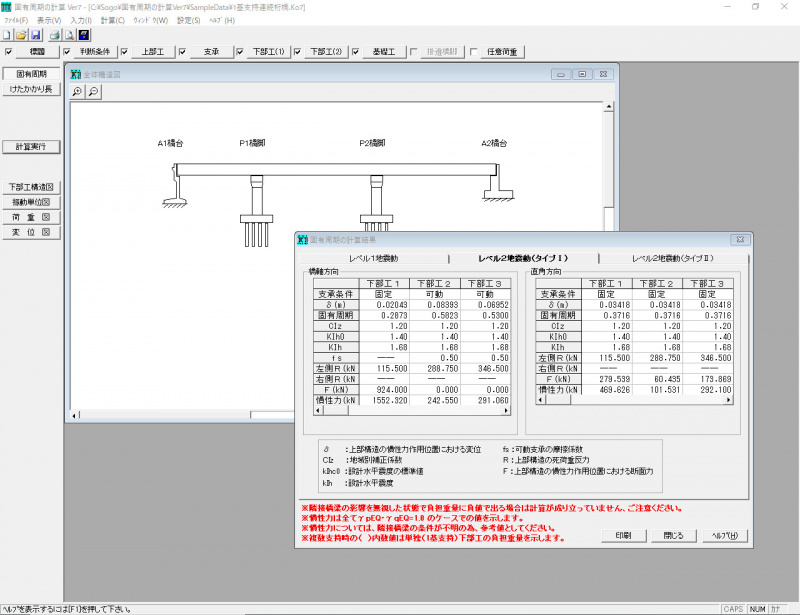Viewport: 800px width, 615px height.
Task: Maximize the 全体構造図 child window
Action: pyautogui.click(x=582, y=75)
